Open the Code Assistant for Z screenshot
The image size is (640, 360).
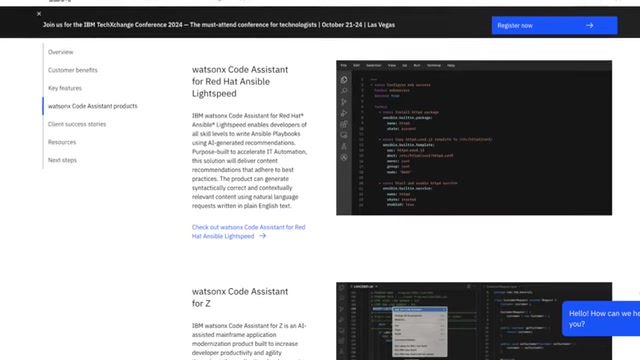tap(474, 321)
